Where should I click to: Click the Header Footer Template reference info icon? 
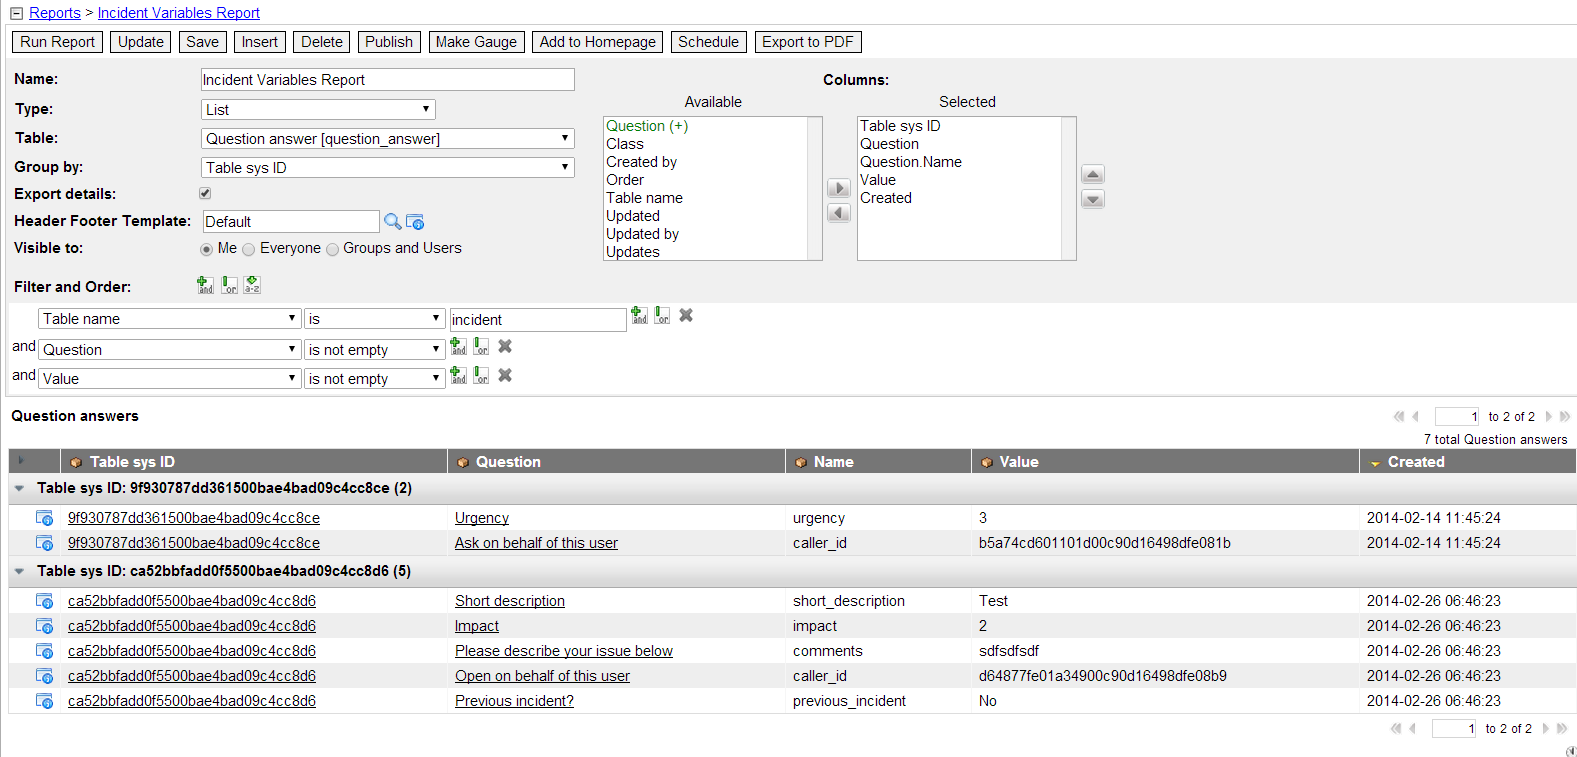(x=415, y=222)
